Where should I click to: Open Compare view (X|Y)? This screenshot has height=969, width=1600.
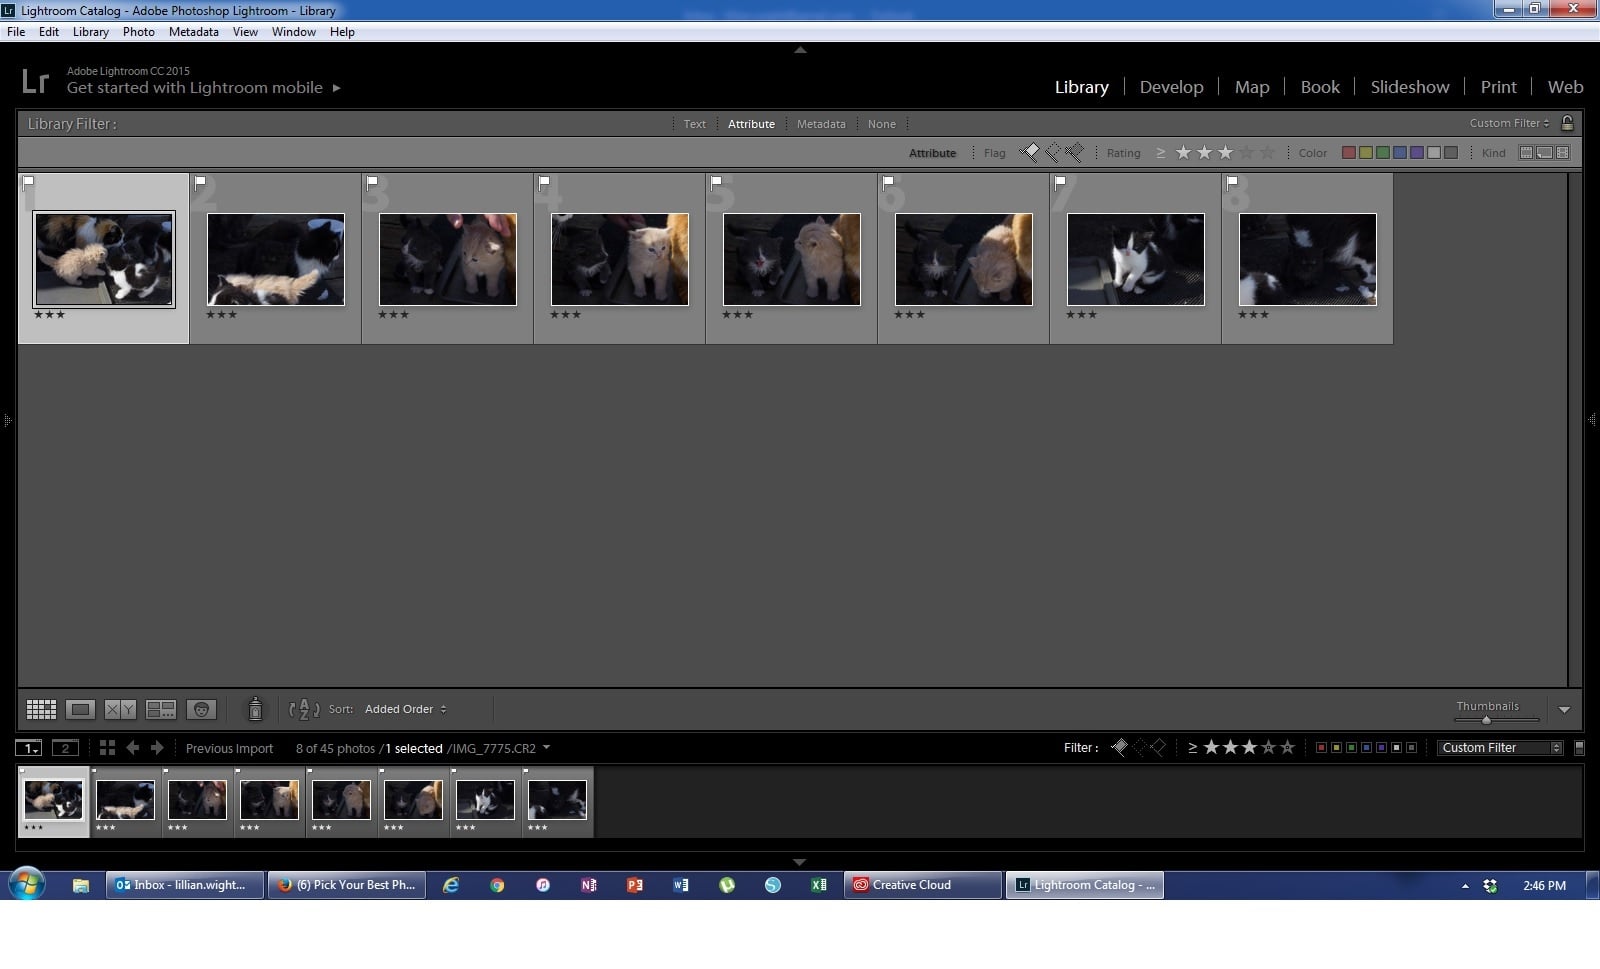coord(120,709)
